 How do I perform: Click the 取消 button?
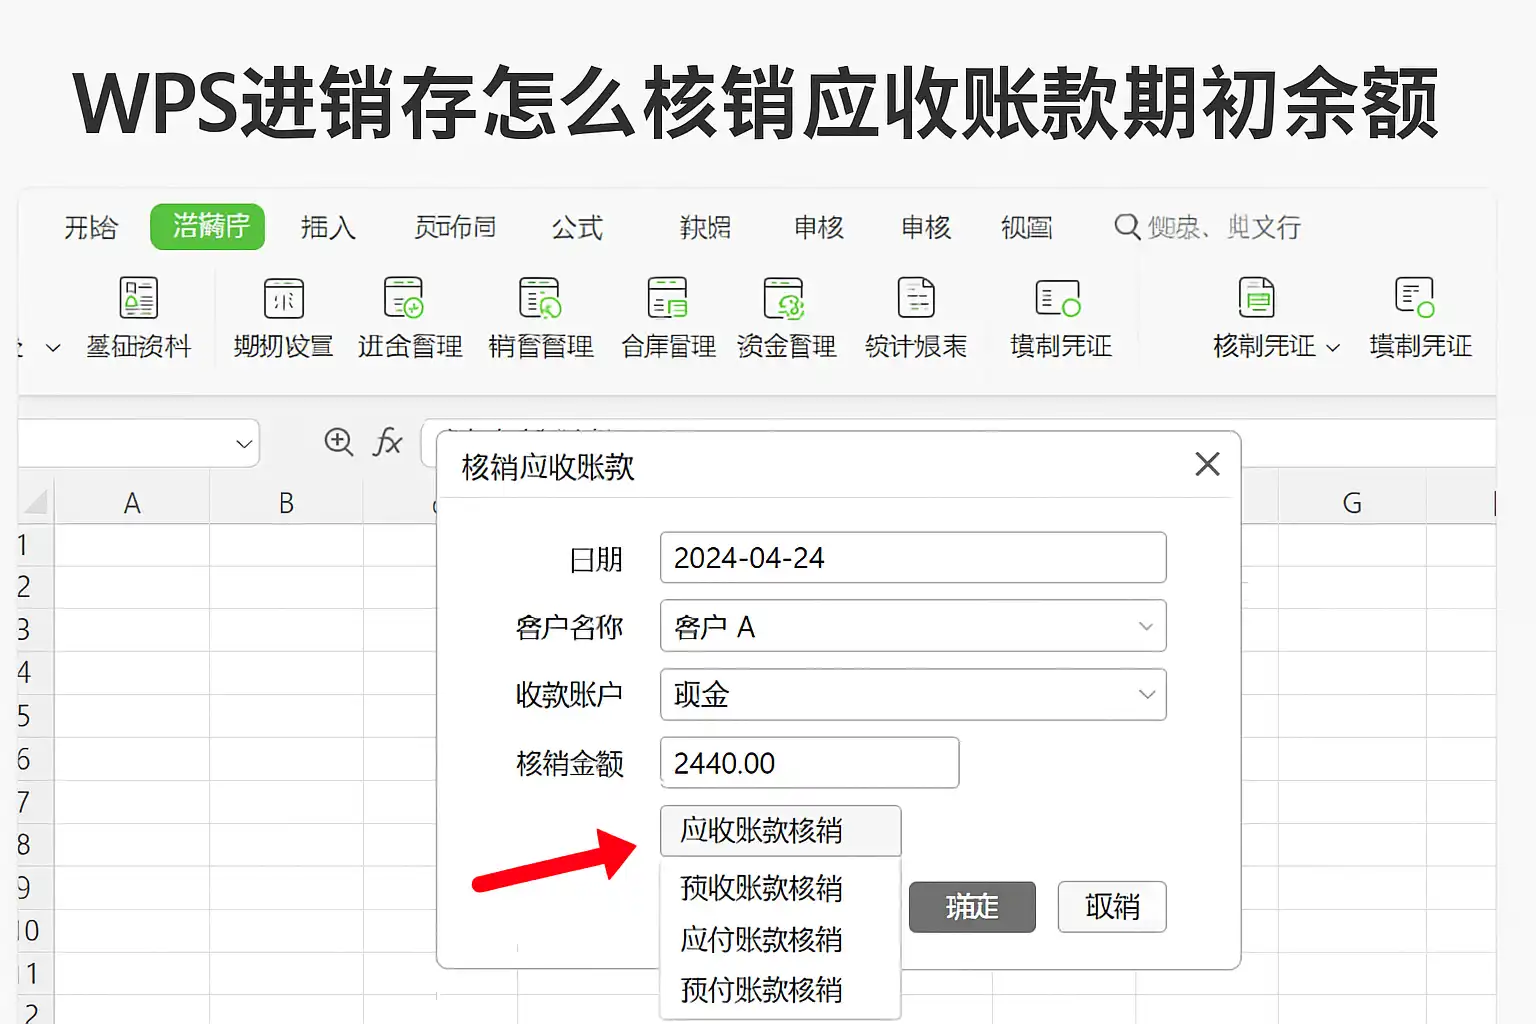point(1112,907)
